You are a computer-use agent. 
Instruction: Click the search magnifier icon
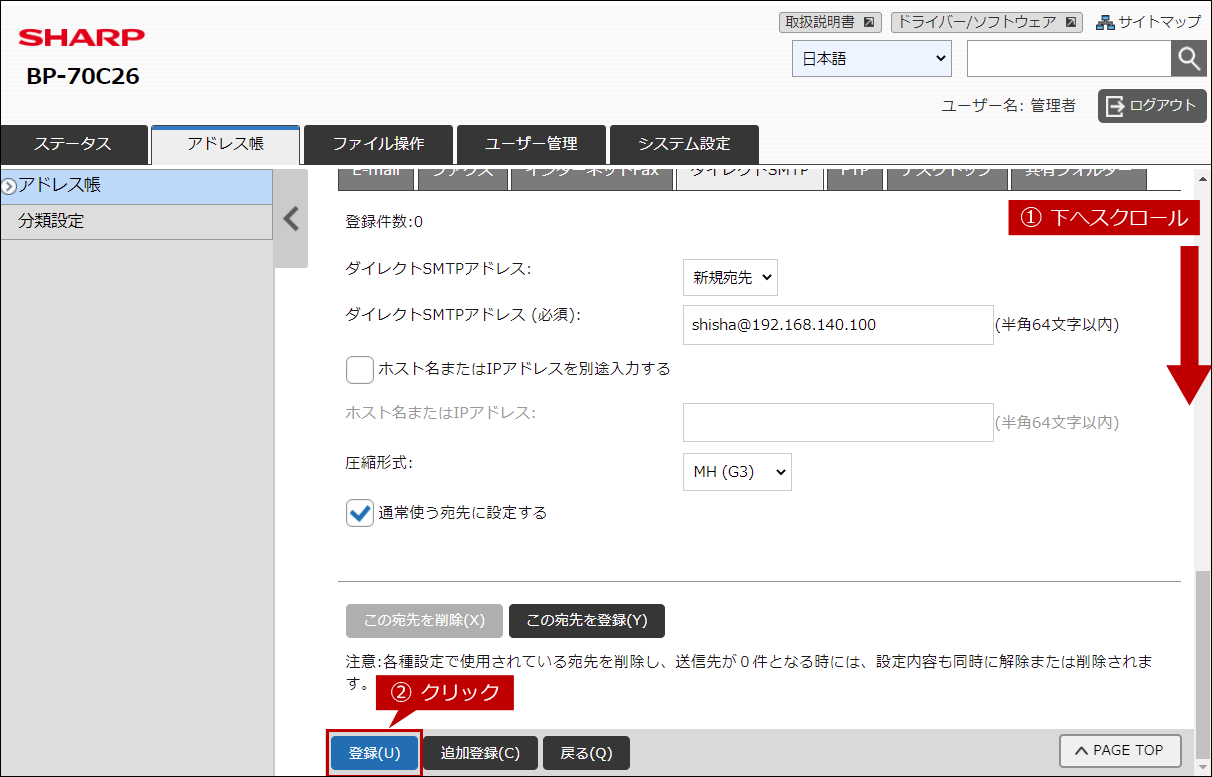point(1188,59)
